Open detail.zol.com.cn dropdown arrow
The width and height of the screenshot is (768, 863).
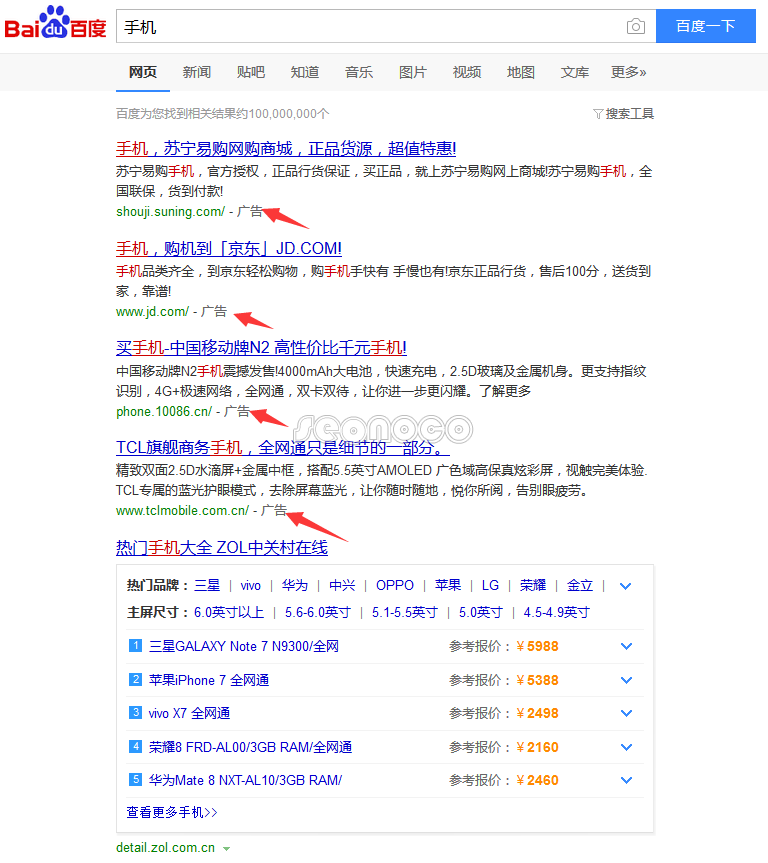pos(226,849)
